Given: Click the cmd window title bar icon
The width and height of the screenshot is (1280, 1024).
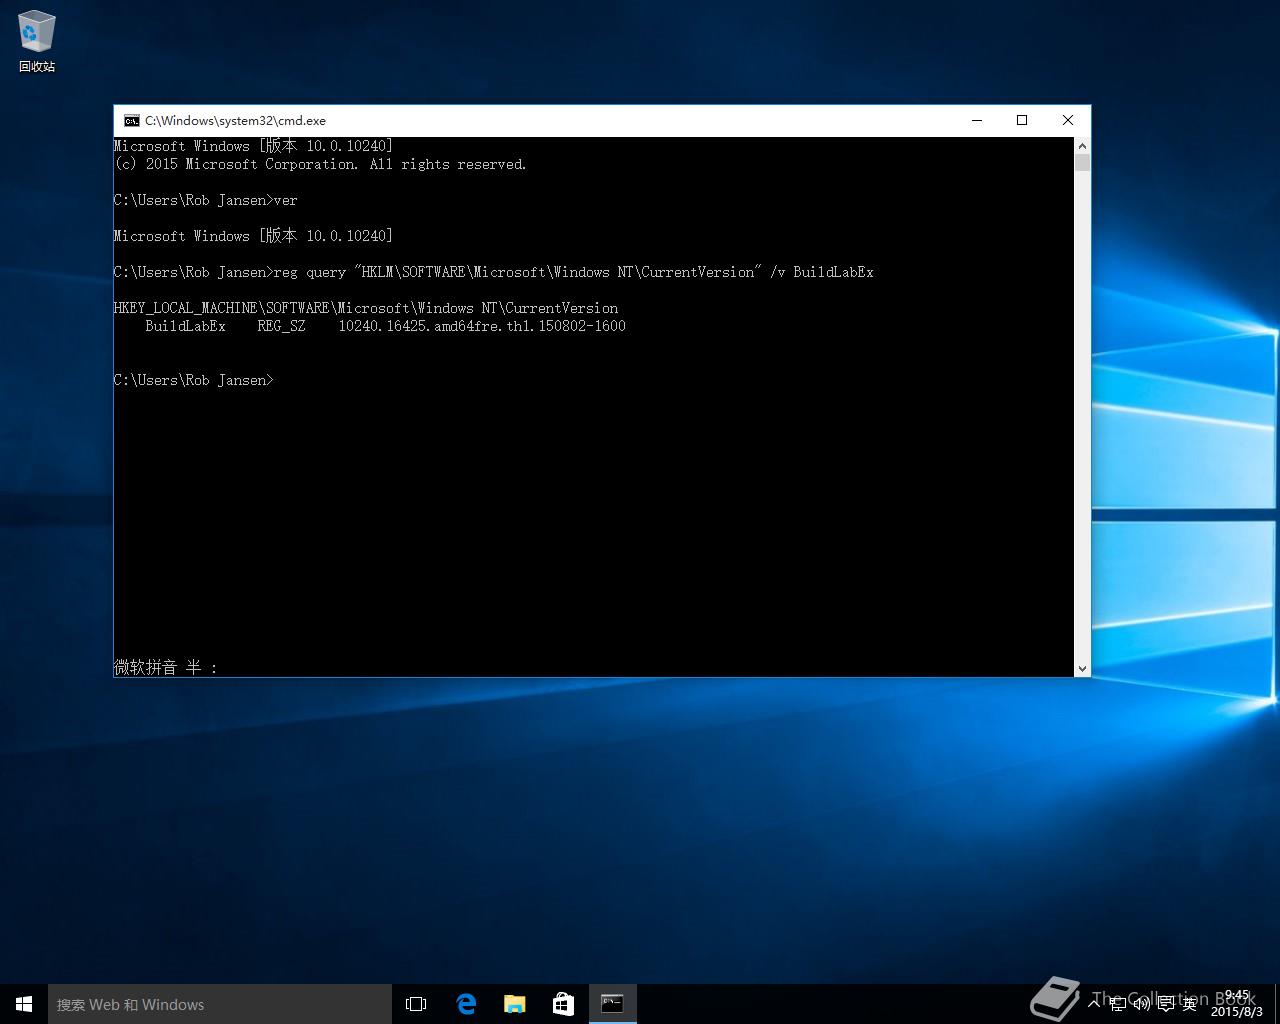Looking at the screenshot, I should 131,120.
